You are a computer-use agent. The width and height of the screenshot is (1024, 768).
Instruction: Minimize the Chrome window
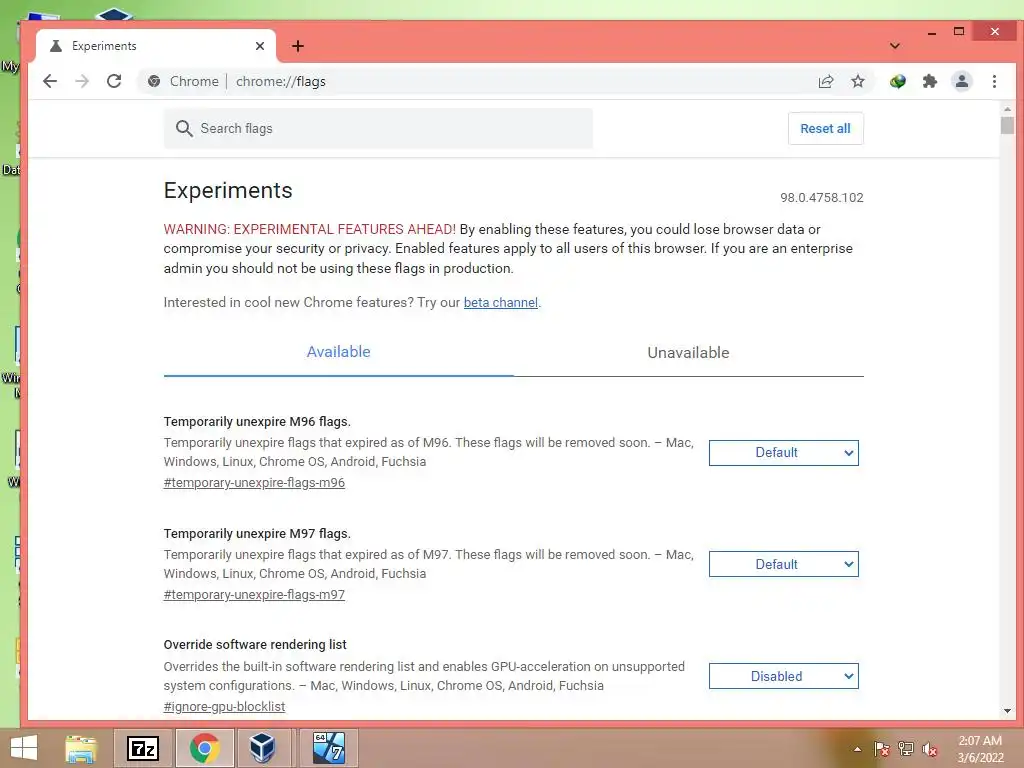[x=932, y=32]
